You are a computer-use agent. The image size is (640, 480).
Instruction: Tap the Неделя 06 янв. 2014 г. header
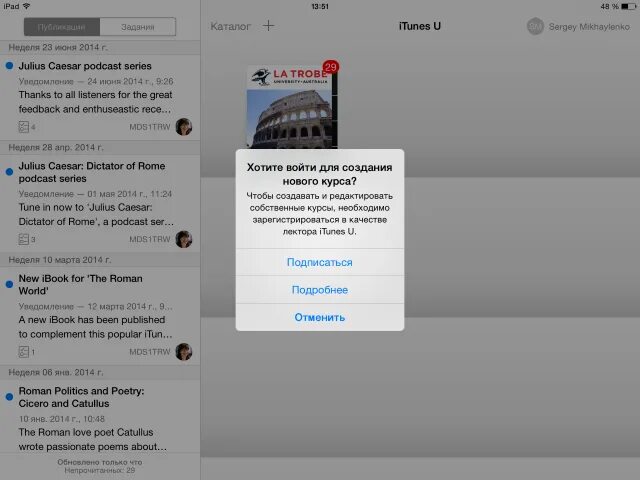(100, 372)
